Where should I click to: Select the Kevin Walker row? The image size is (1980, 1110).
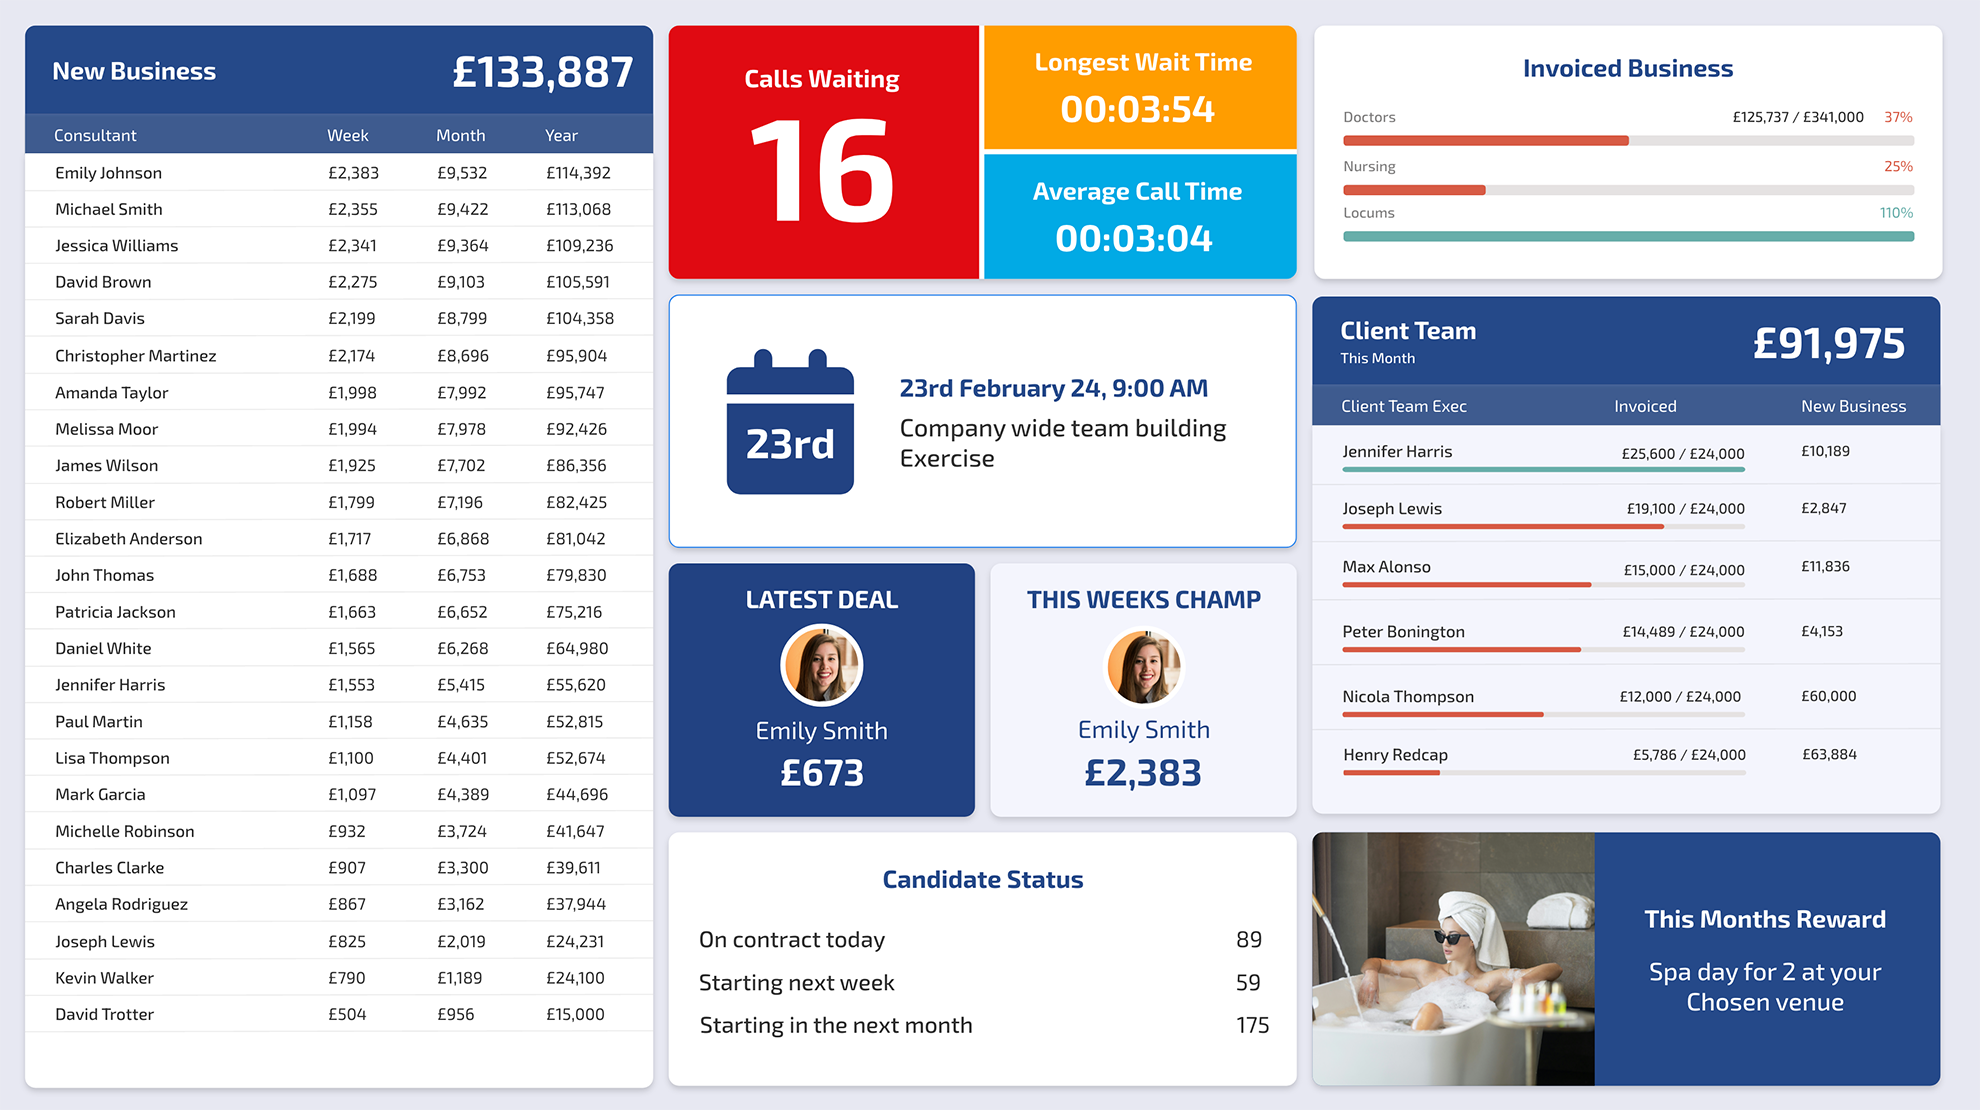pos(339,977)
